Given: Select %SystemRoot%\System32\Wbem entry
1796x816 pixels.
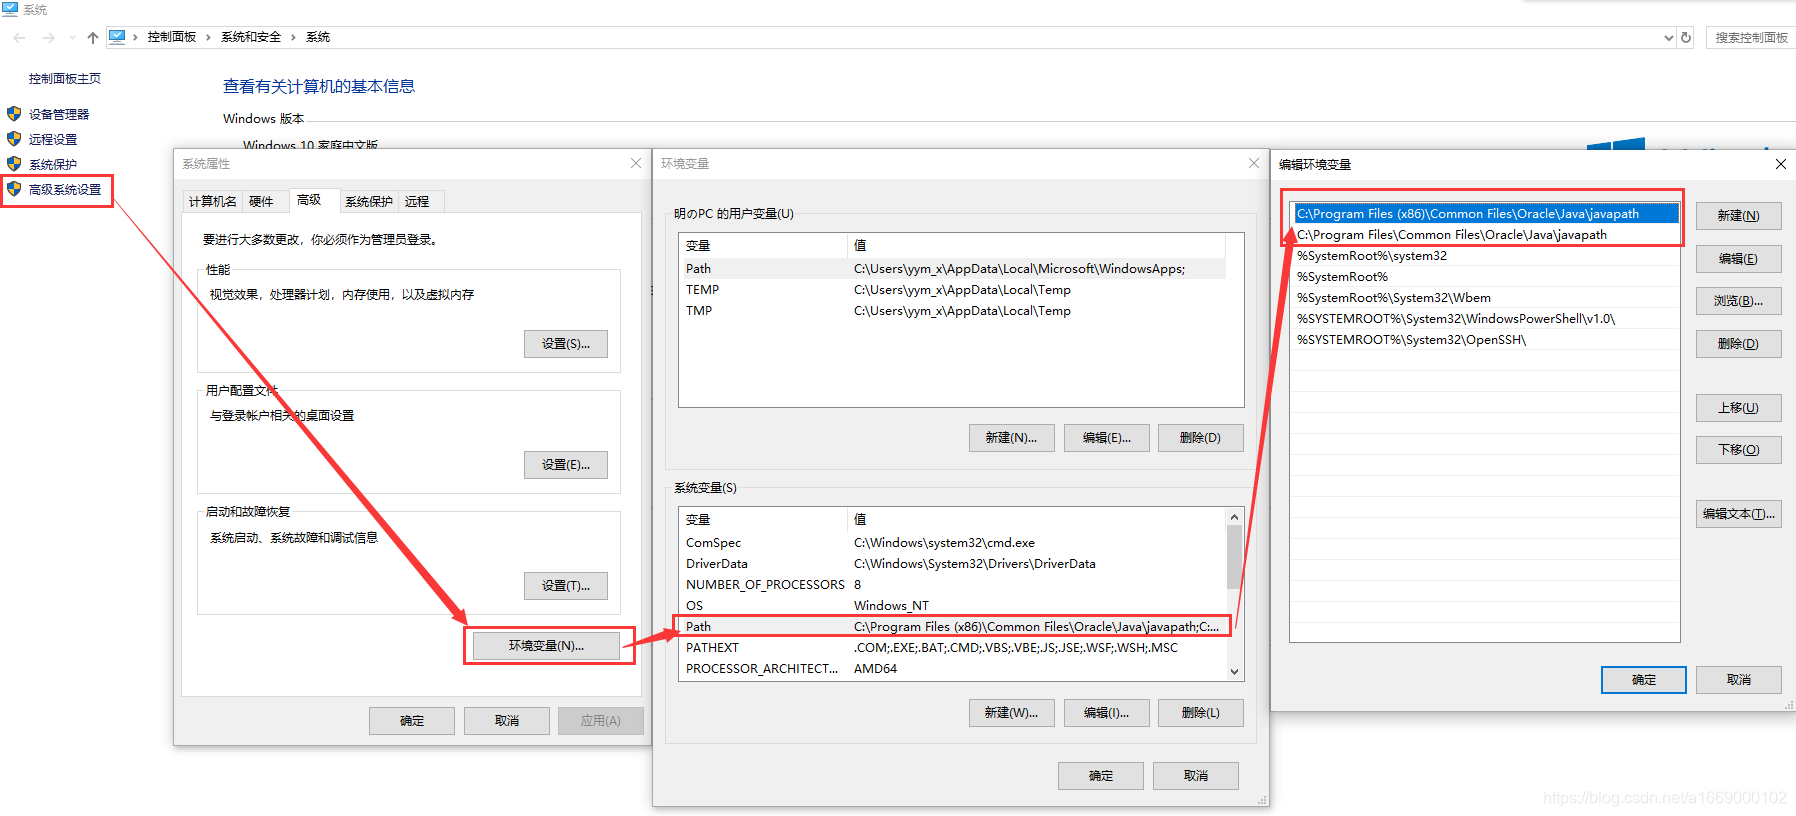Looking at the screenshot, I should 1485,298.
